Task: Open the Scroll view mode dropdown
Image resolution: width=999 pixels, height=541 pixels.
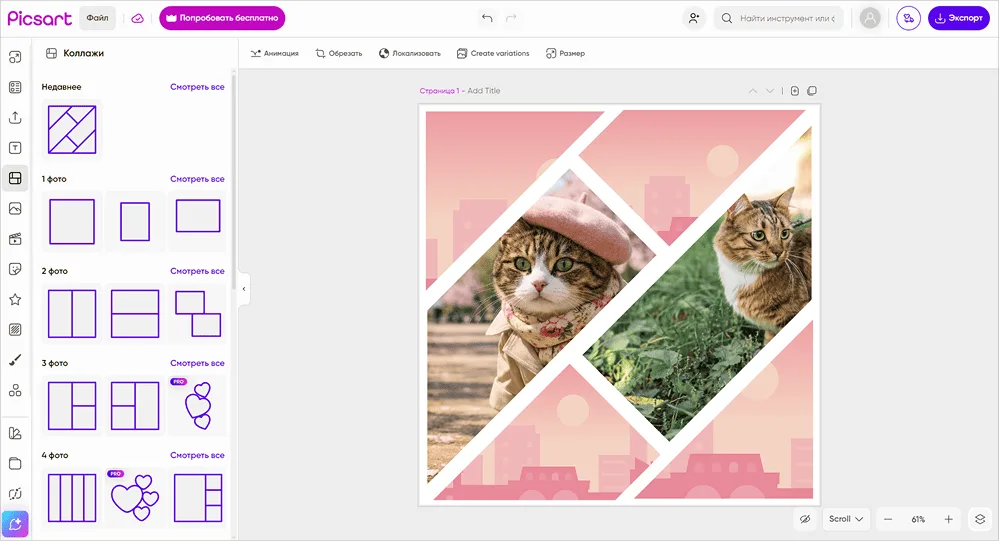Action: [846, 519]
